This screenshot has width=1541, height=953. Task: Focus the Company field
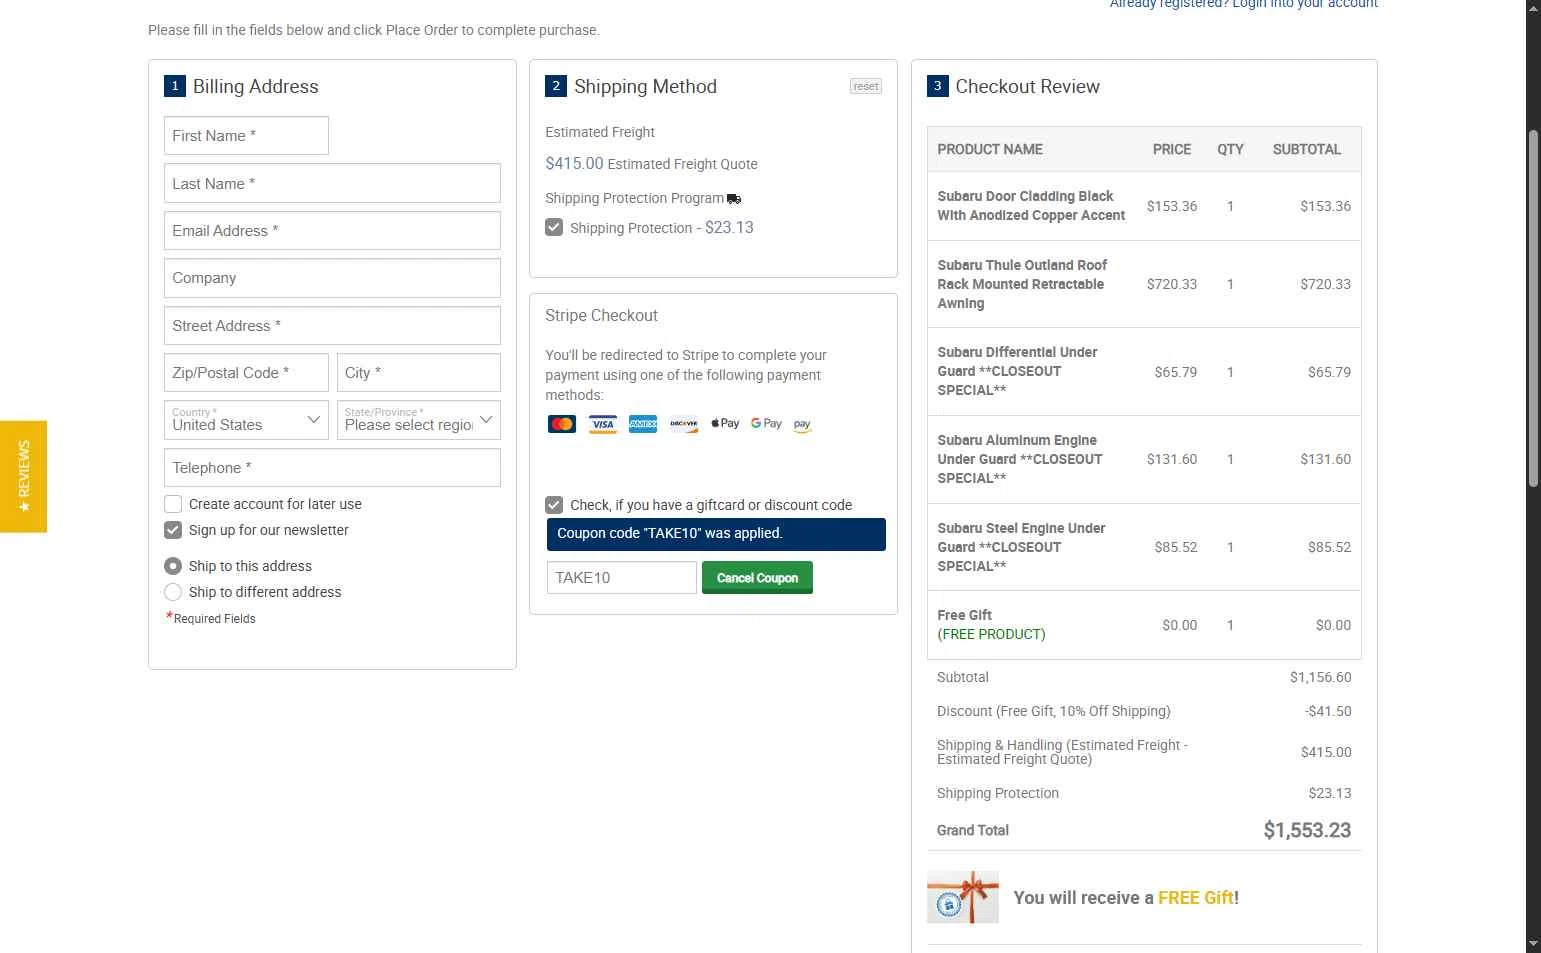332,278
